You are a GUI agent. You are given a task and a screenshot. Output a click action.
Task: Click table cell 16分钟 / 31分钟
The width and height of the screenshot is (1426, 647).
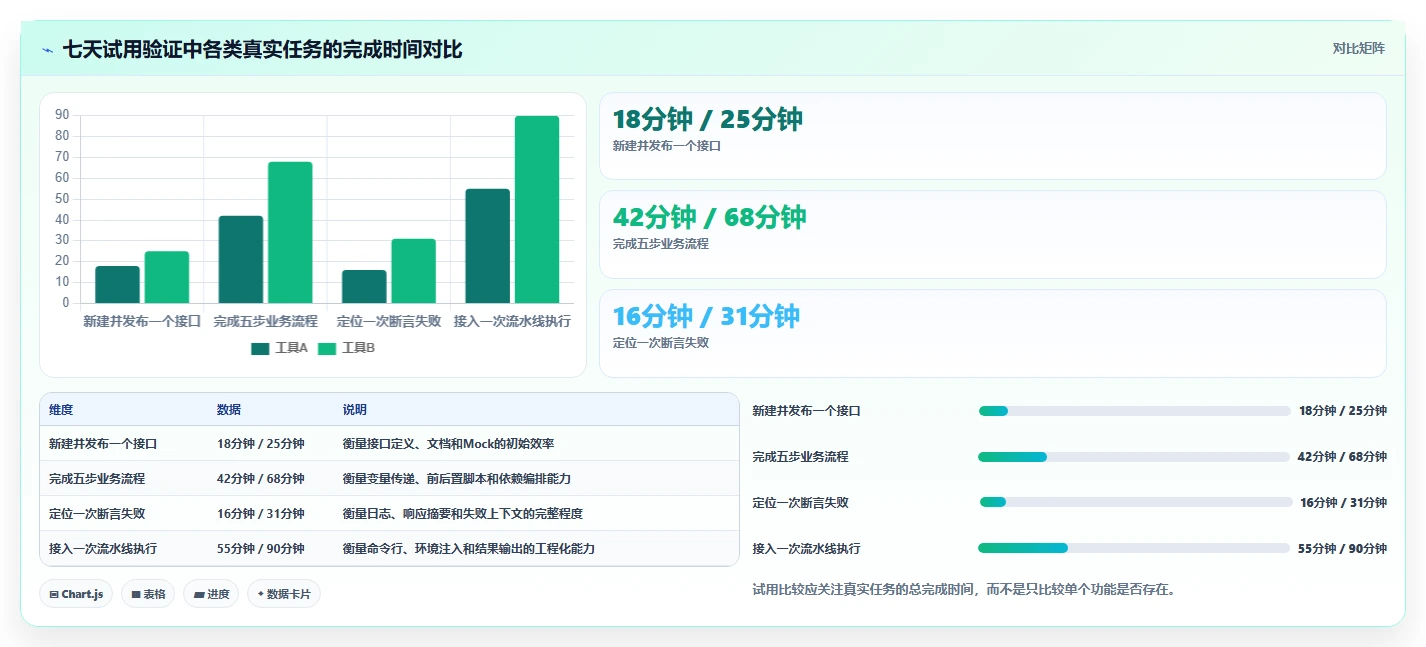click(x=261, y=513)
